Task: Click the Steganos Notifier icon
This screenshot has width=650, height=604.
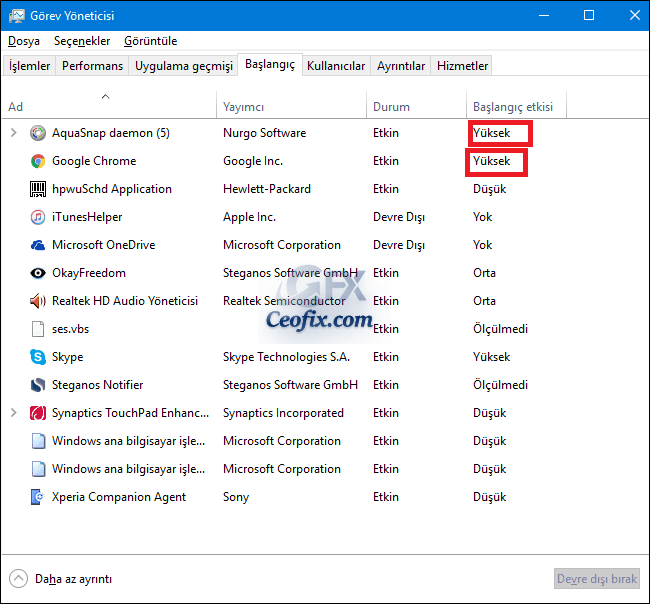Action: (38, 385)
